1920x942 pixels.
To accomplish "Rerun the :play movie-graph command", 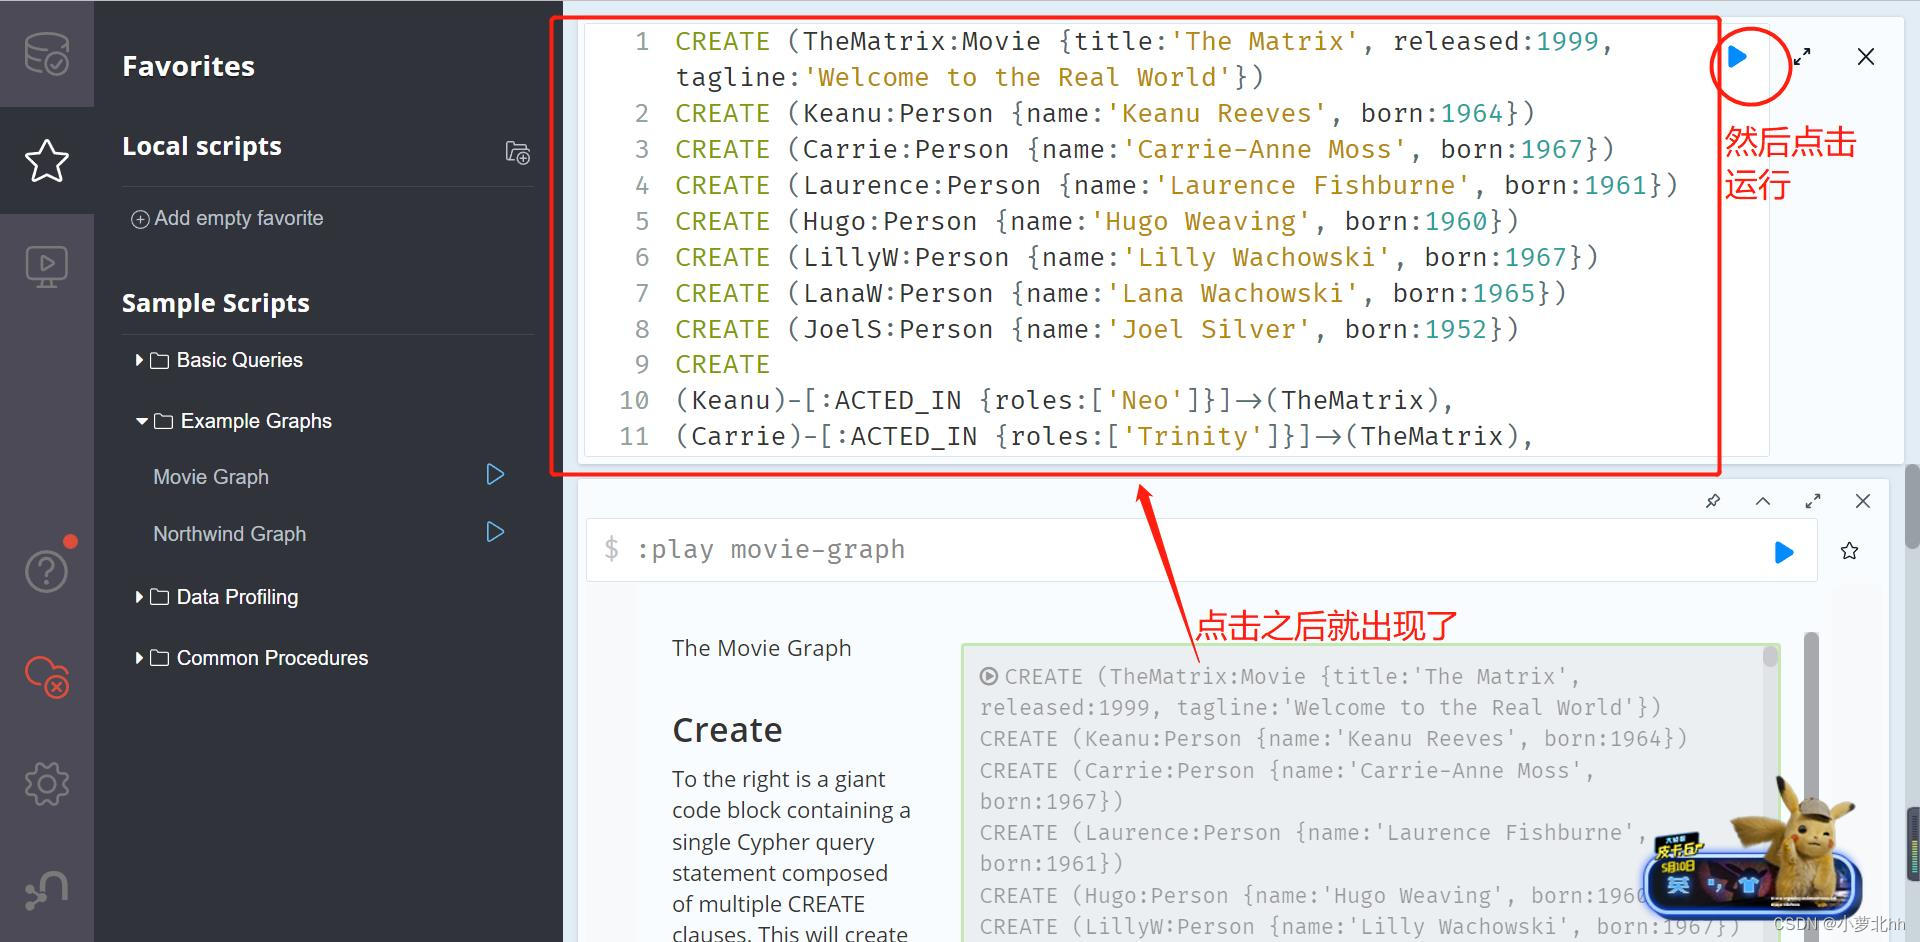I will 1784,552.
